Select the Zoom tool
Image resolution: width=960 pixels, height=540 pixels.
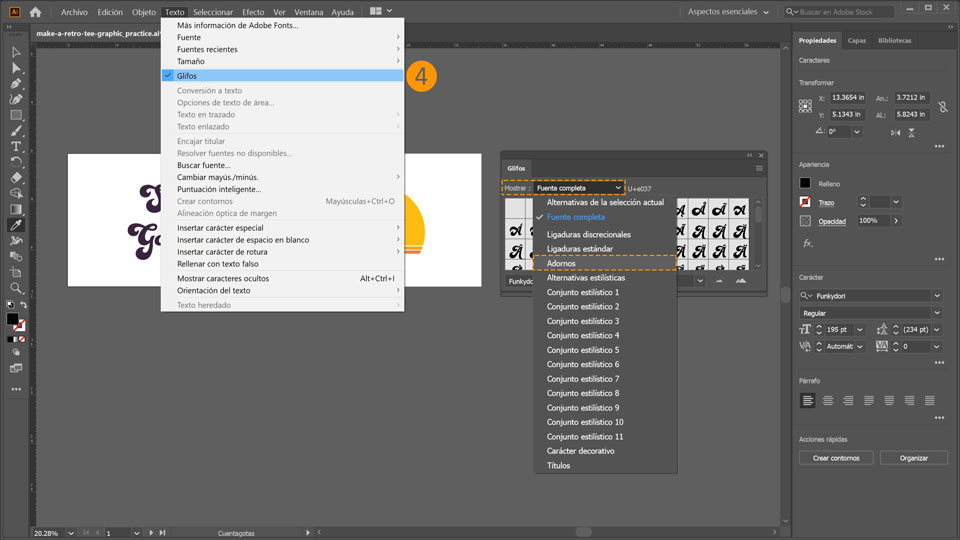(x=16, y=288)
